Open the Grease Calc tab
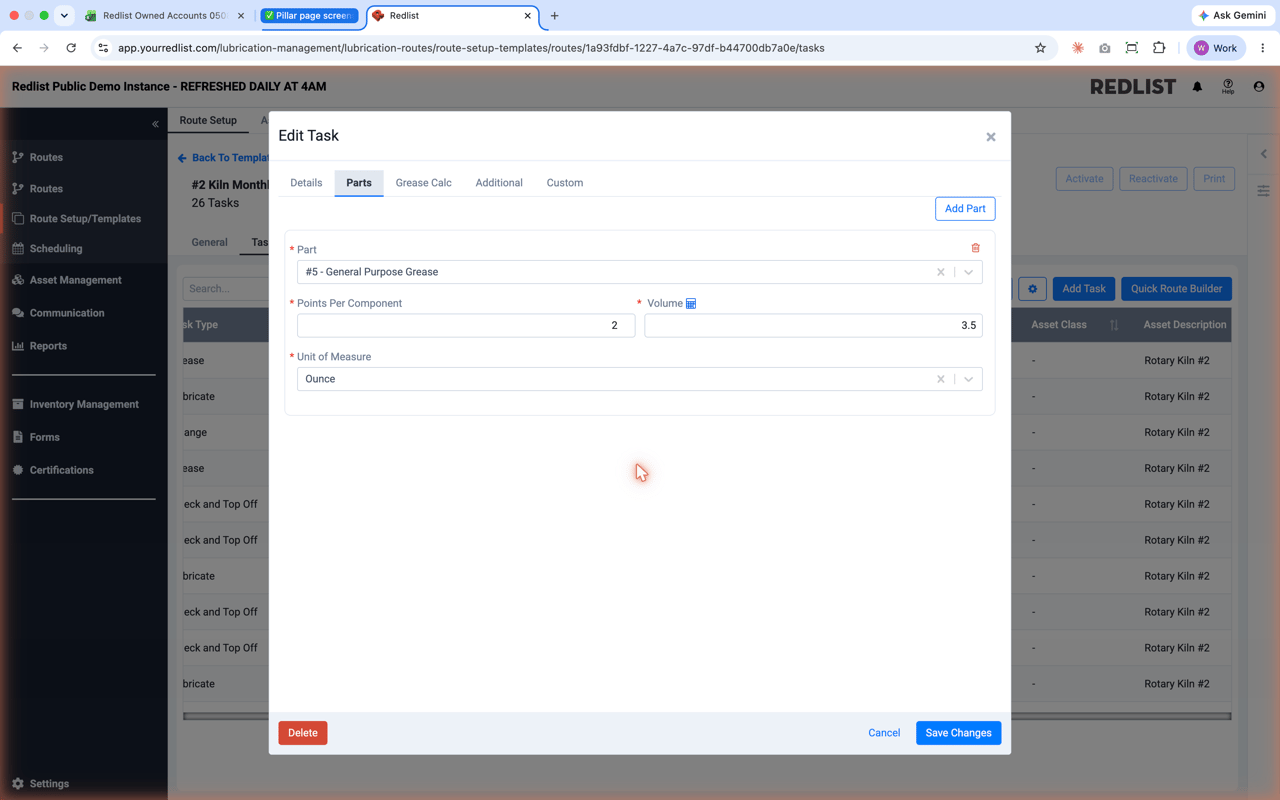Viewport: 1280px width, 800px height. click(x=423, y=183)
